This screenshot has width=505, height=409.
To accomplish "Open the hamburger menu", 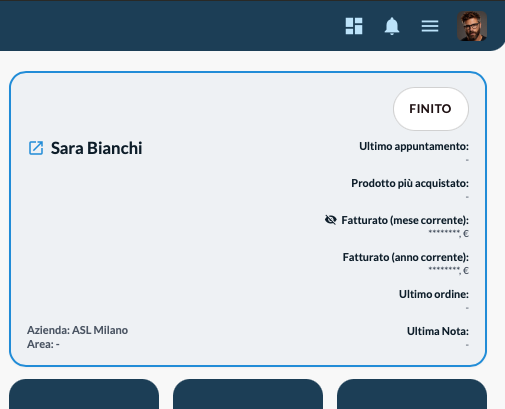I will [x=430, y=26].
